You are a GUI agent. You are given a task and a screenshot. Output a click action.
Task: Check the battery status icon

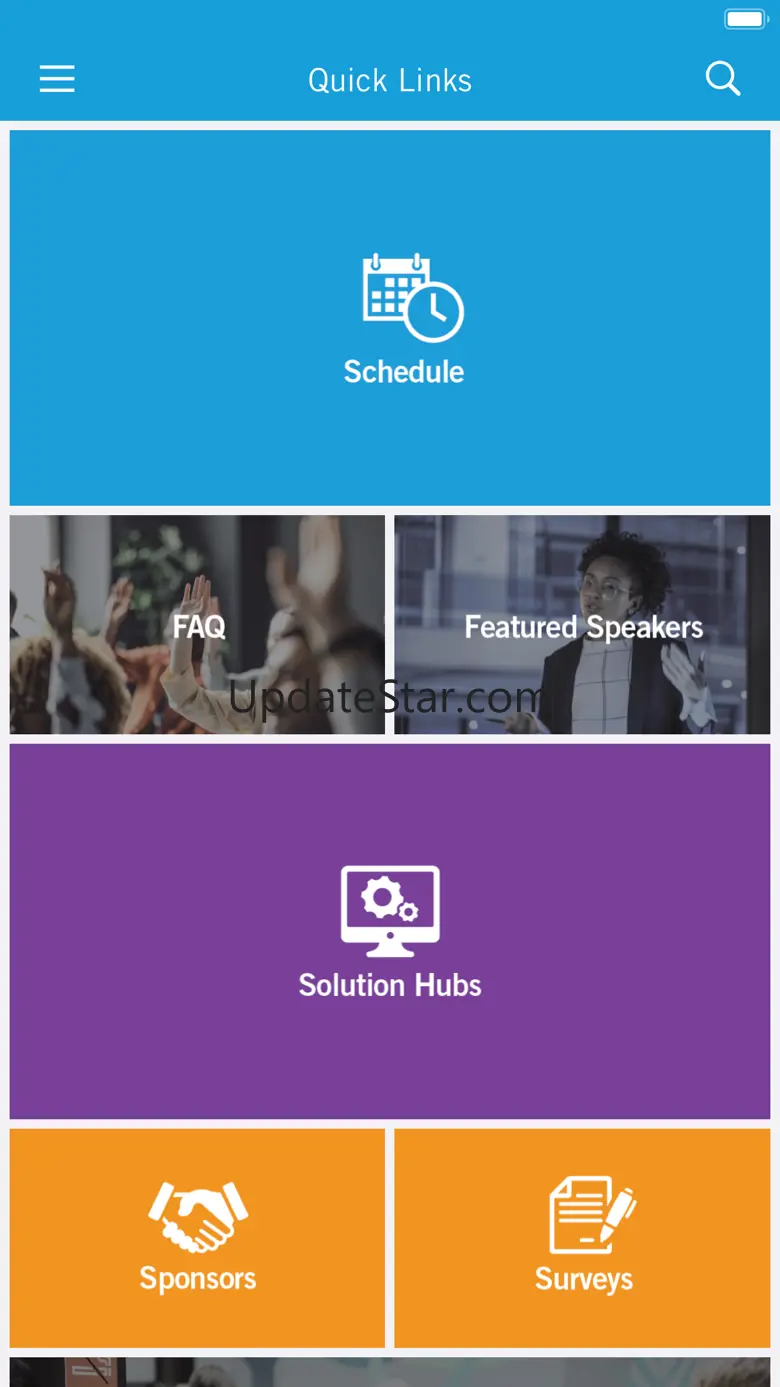click(746, 19)
